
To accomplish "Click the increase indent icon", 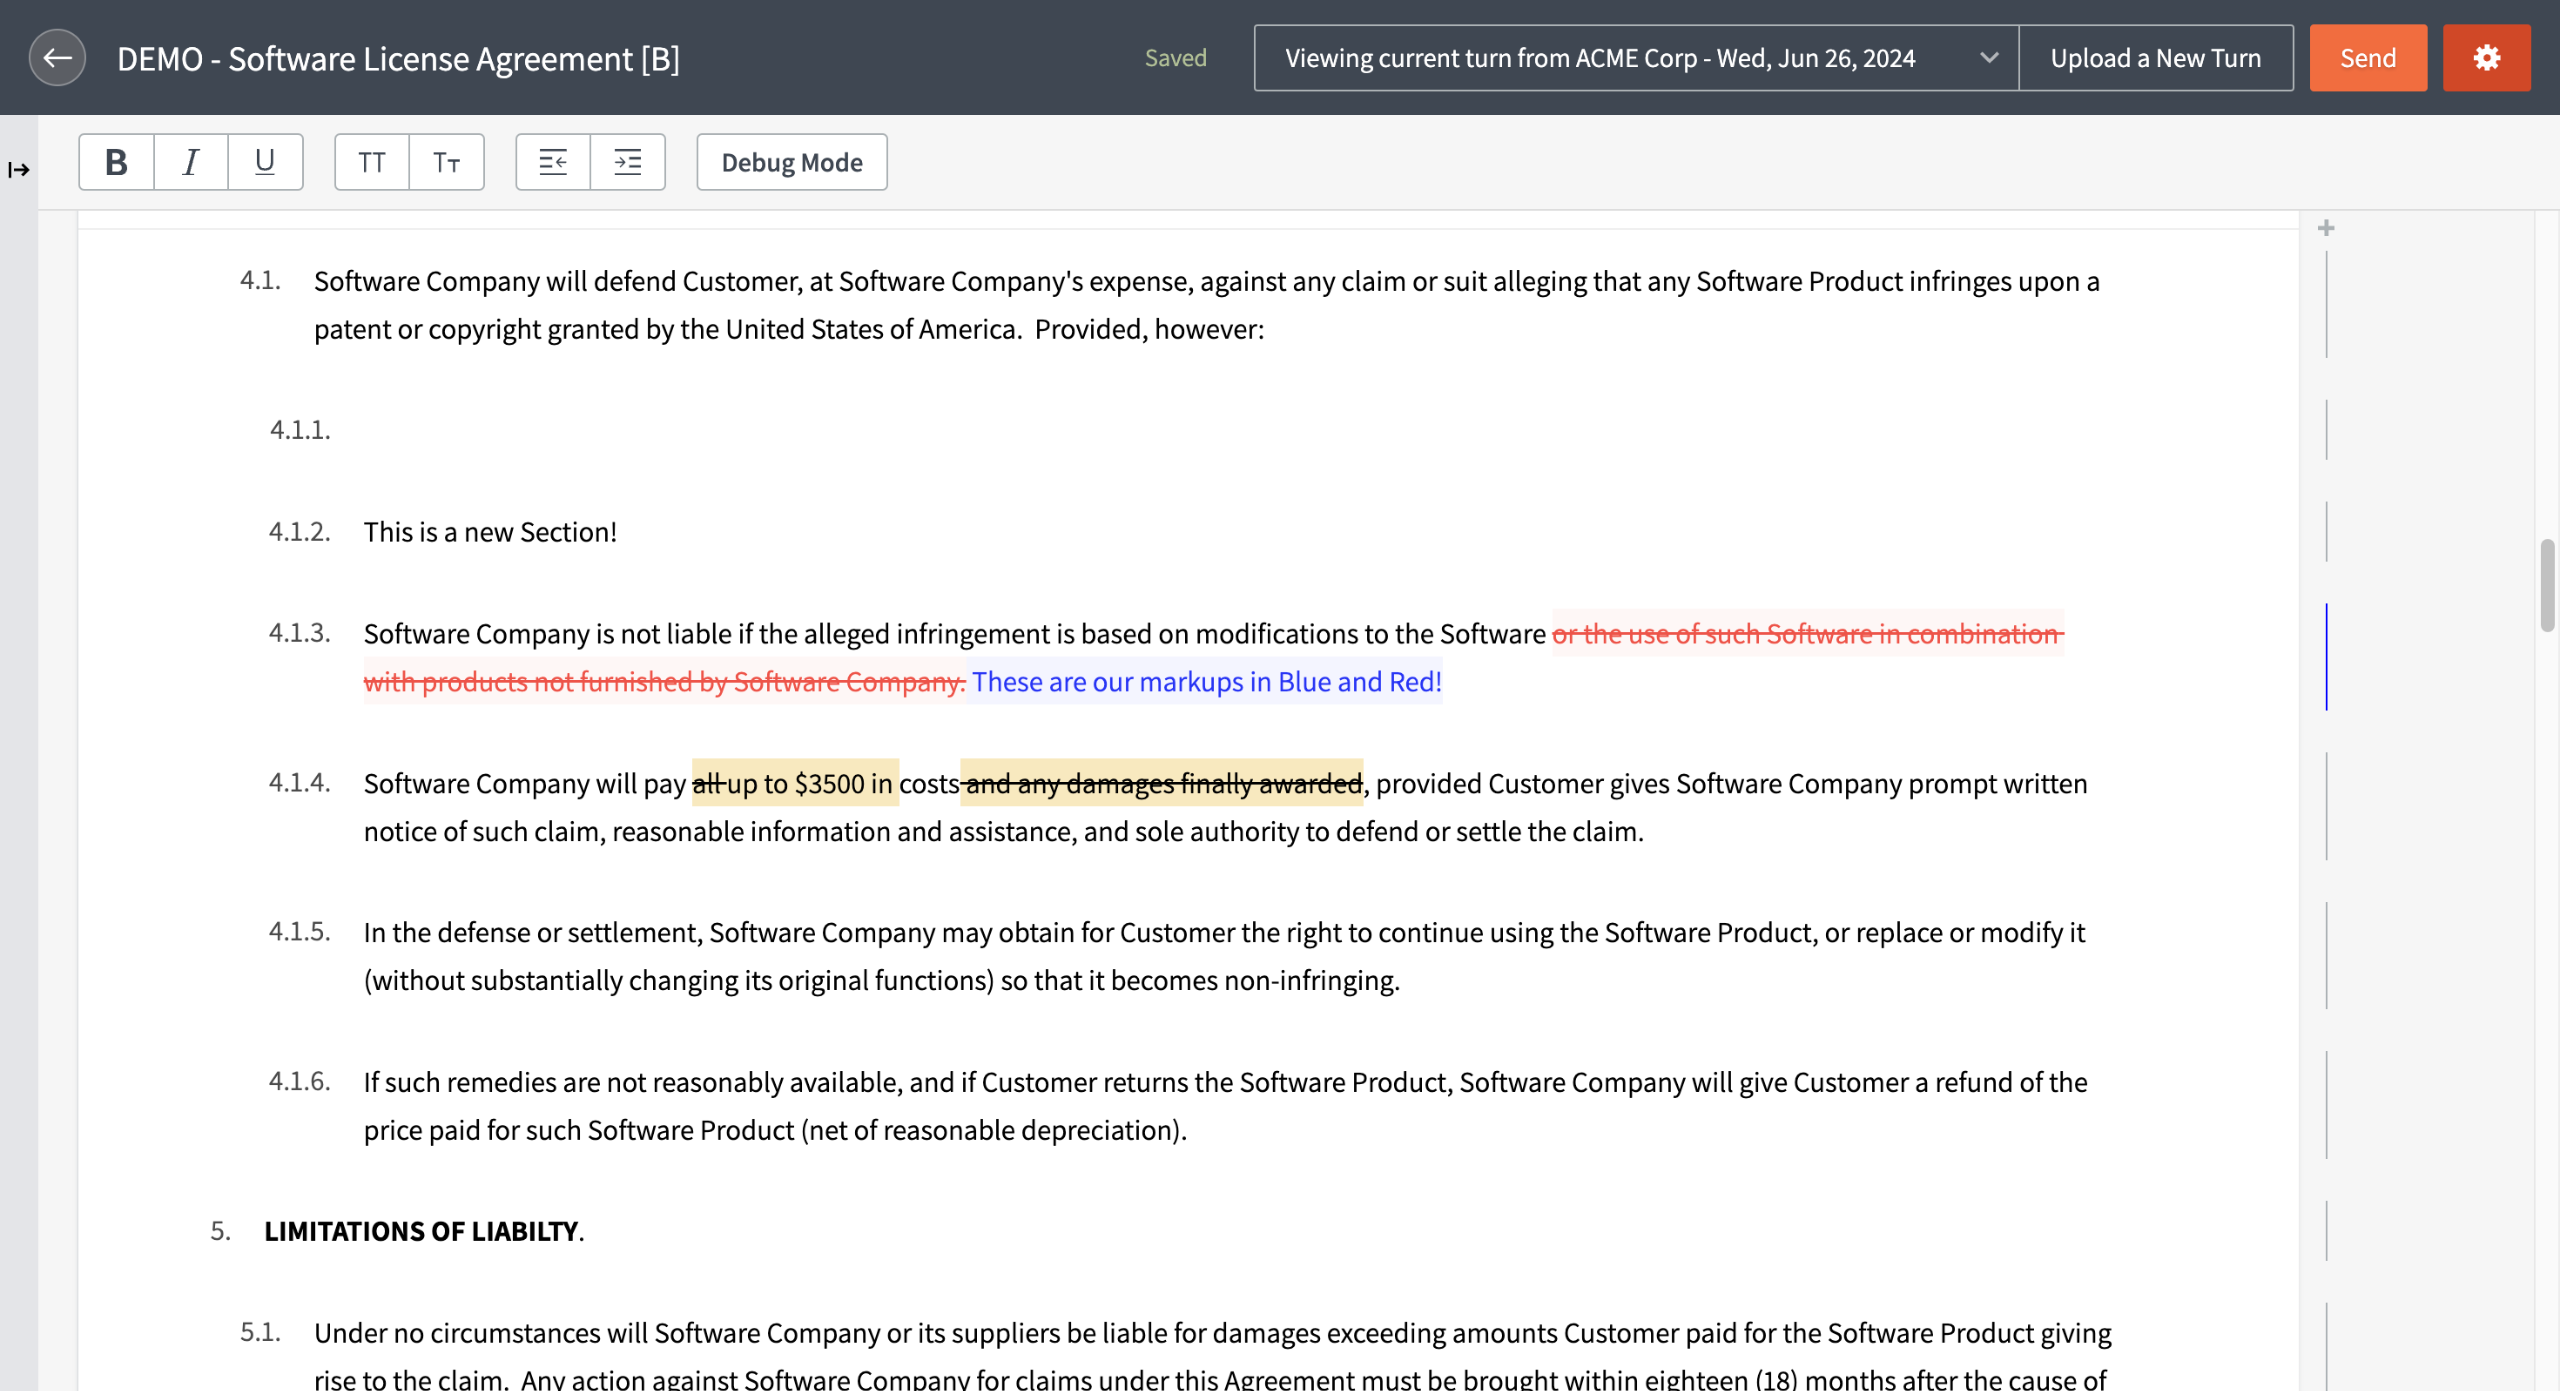I will click(x=628, y=162).
